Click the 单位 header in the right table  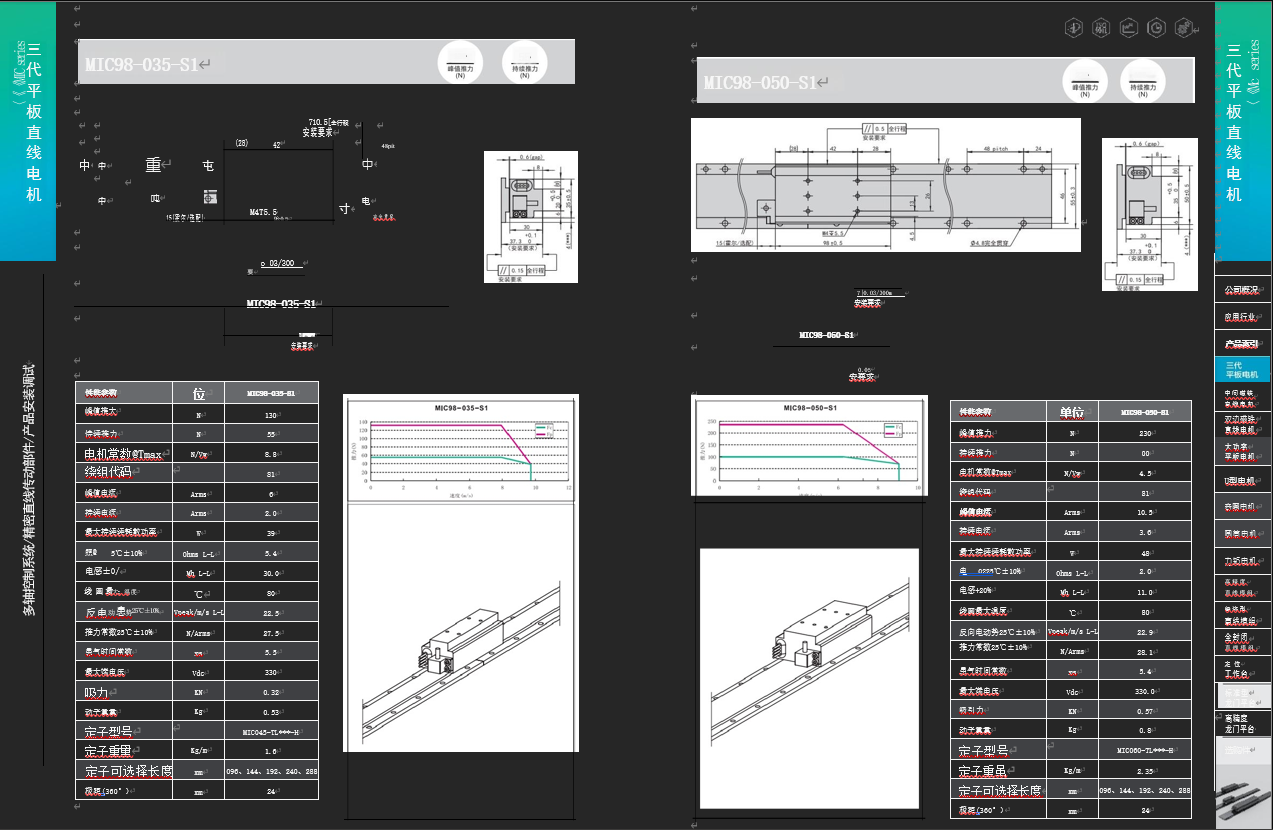click(1073, 412)
